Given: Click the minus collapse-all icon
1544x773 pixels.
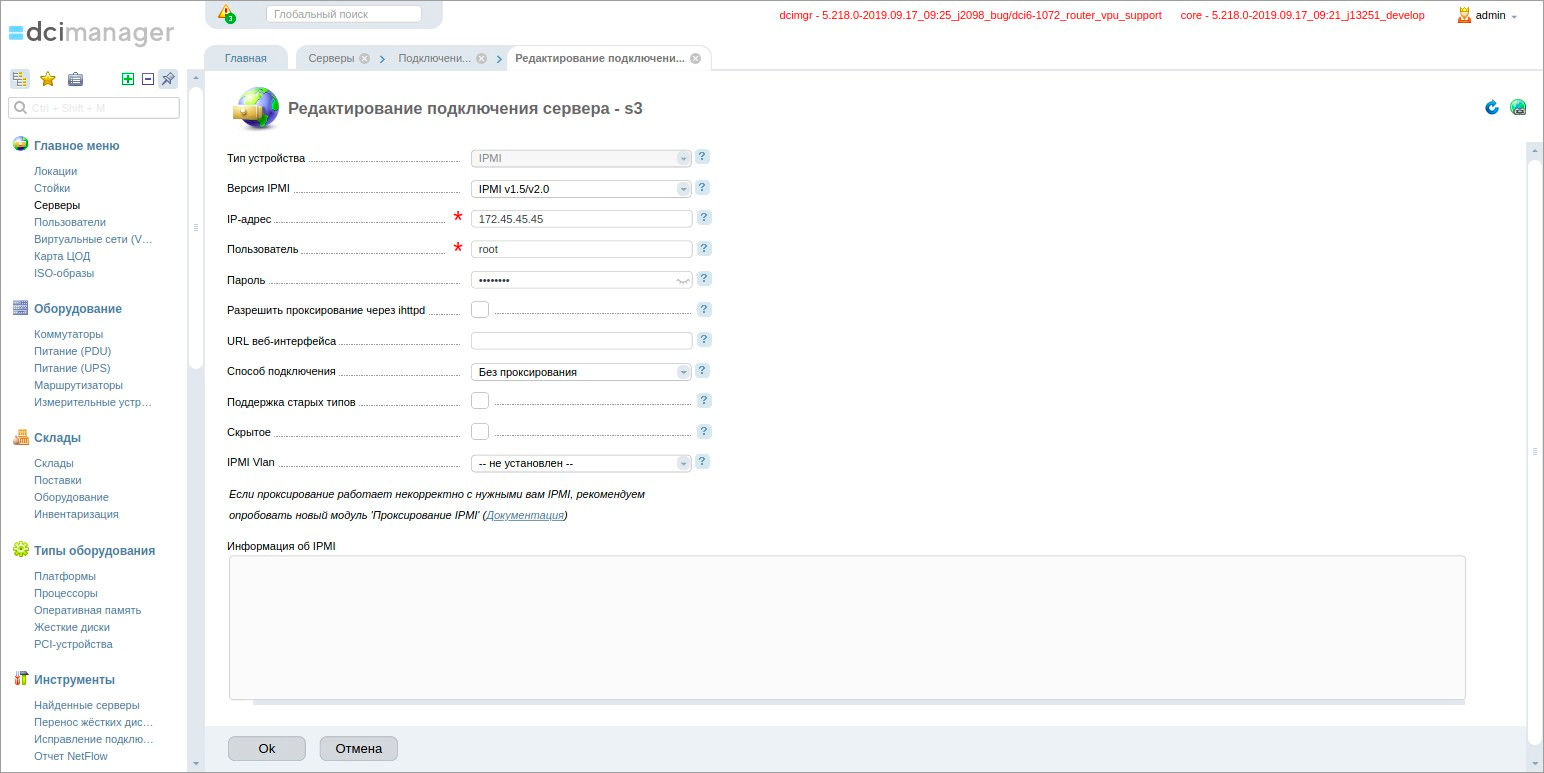Looking at the screenshot, I should [x=147, y=78].
